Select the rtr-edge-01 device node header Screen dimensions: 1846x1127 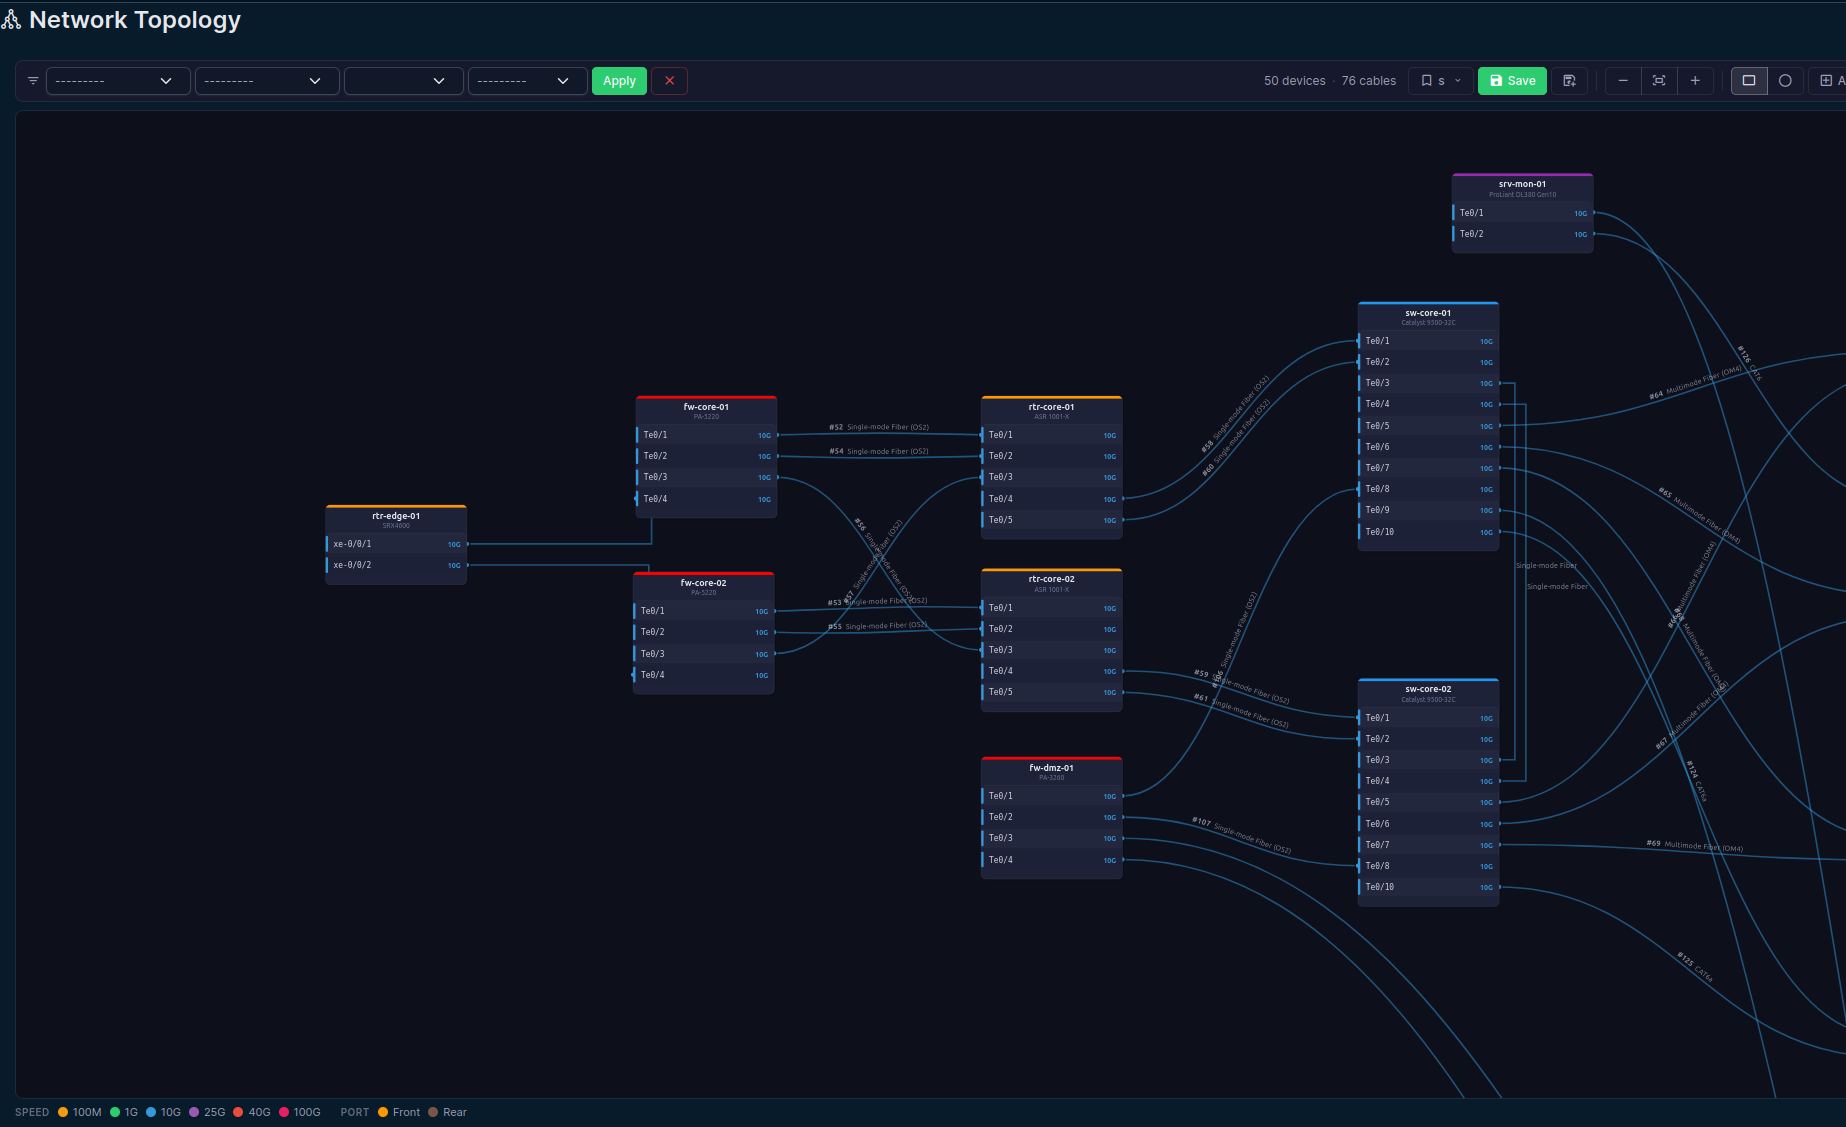[x=396, y=519]
